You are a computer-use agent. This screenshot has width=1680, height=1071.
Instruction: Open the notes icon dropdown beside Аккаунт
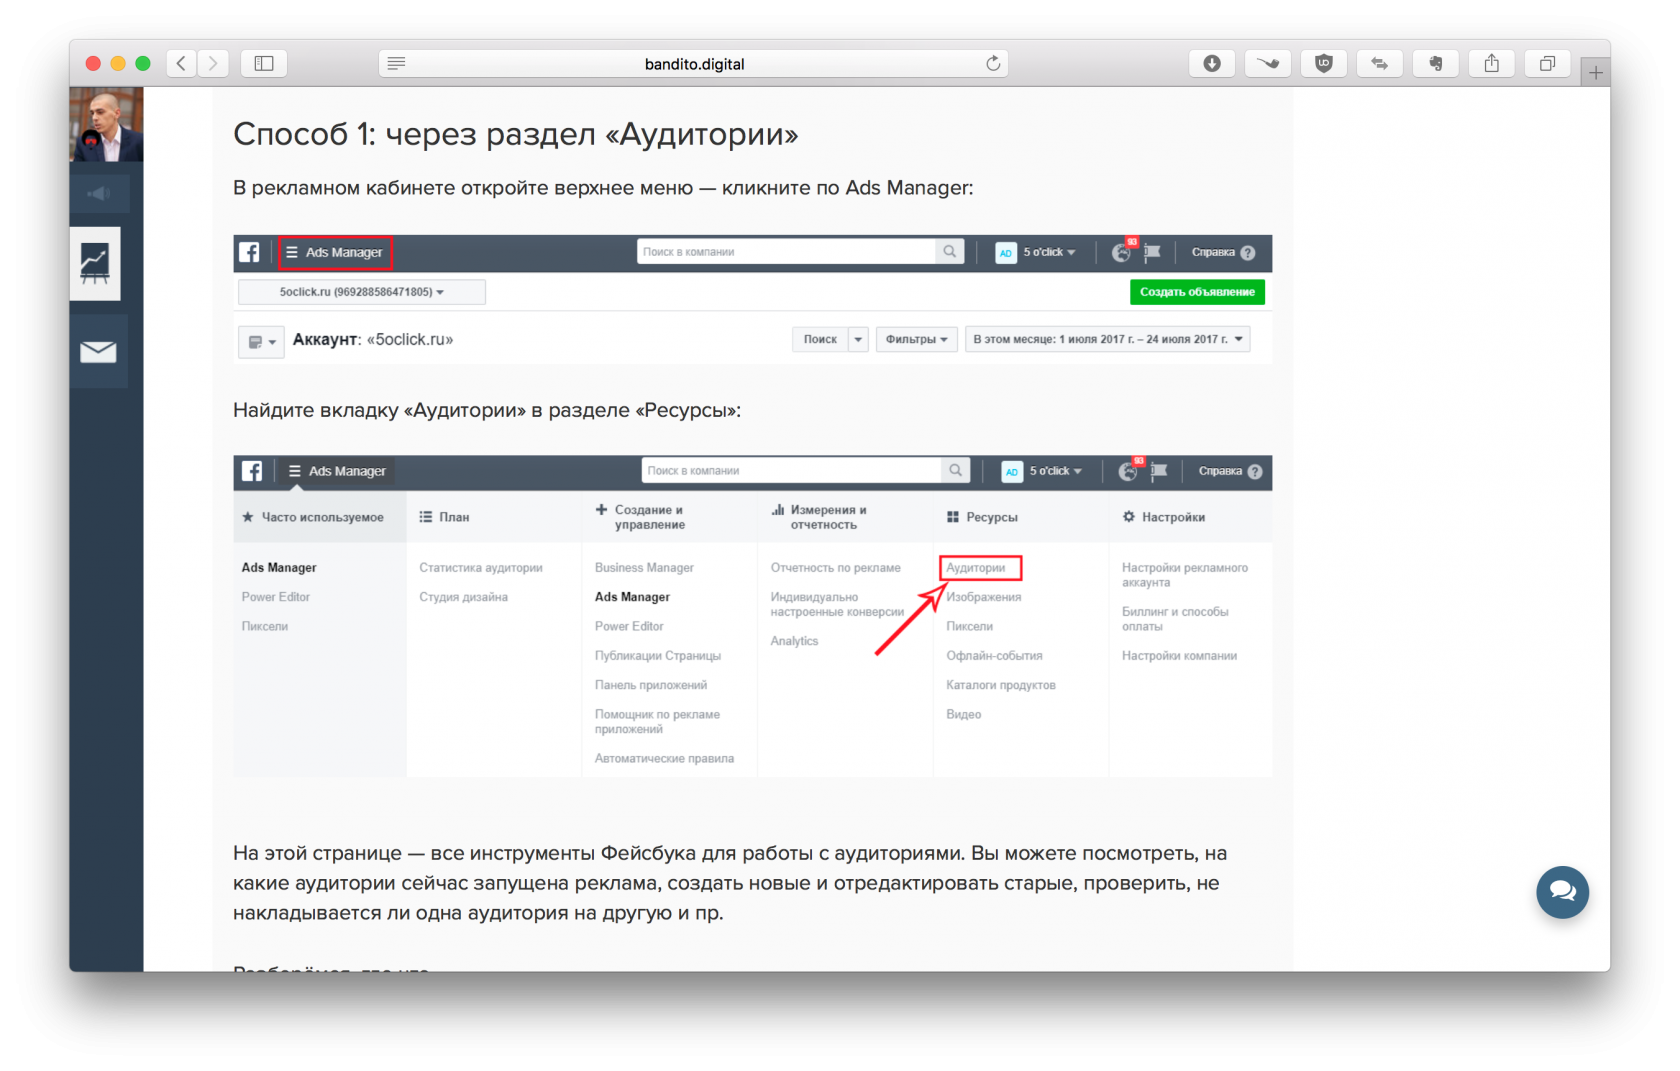point(261,341)
